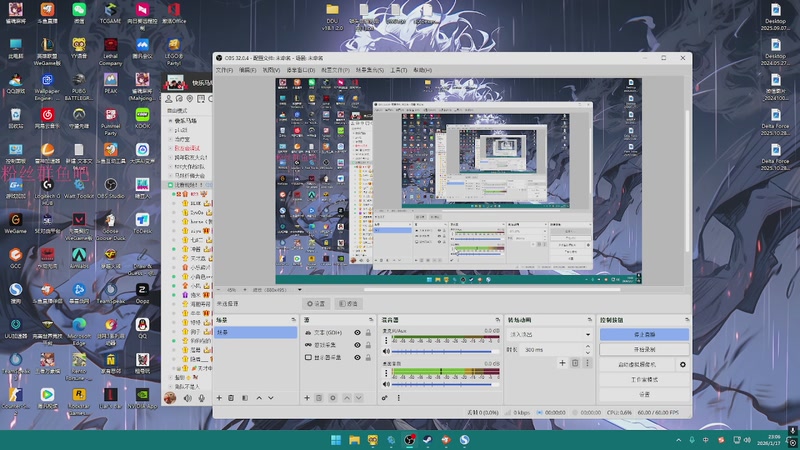Viewport: 800px width, 450px height.
Task: Hide the 游戏采集 source with its eye icon
Action: [x=357, y=345]
